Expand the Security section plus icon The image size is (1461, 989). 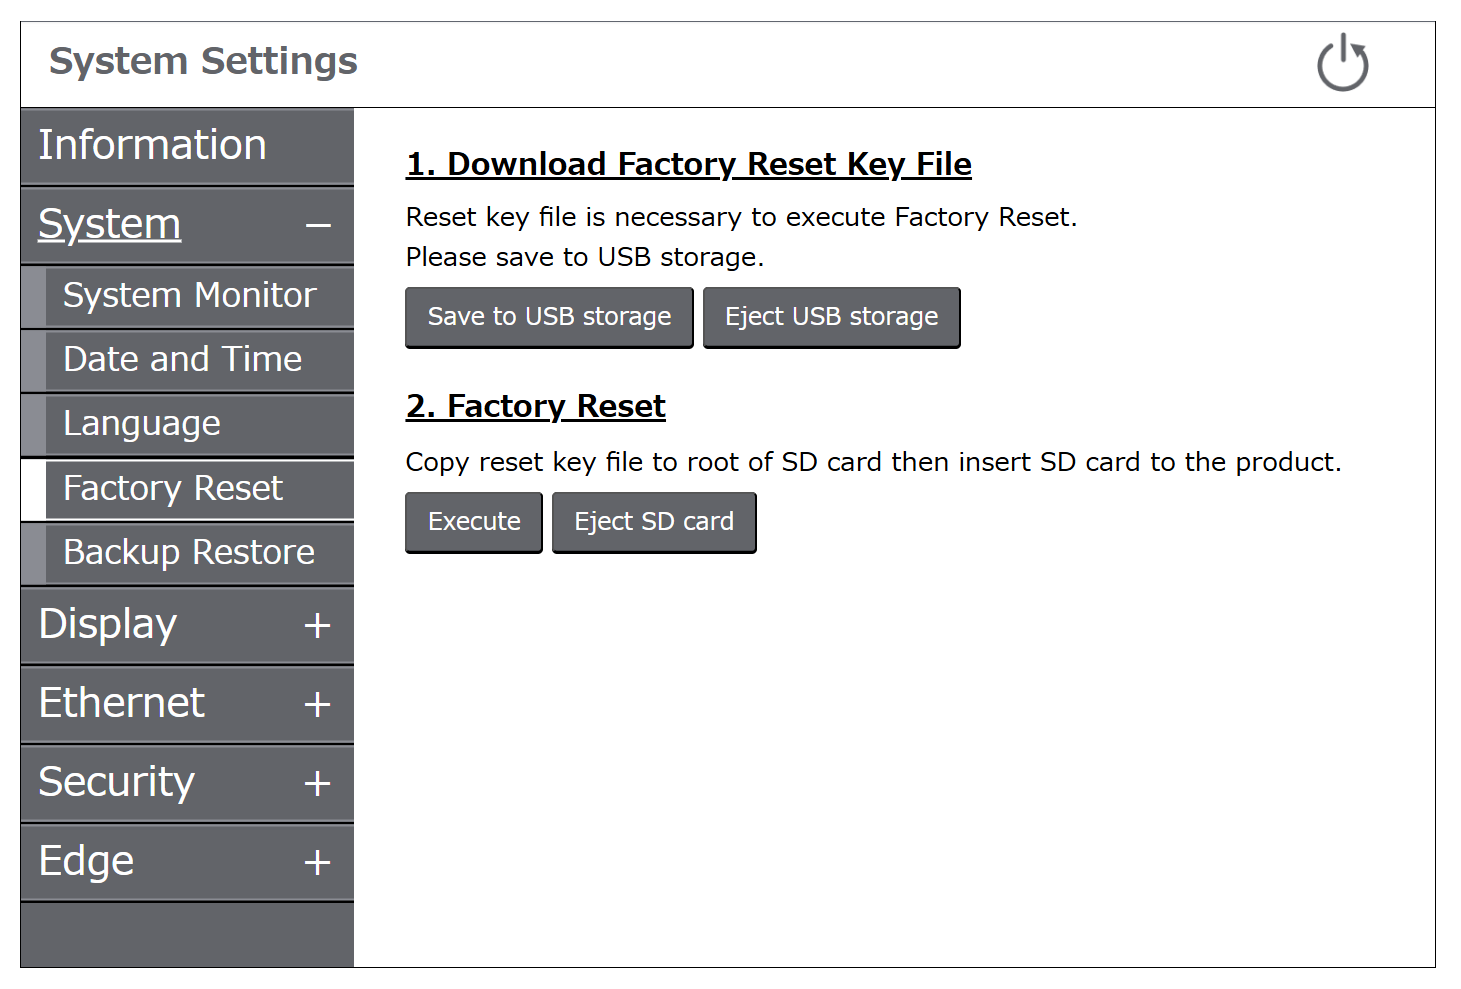click(317, 783)
